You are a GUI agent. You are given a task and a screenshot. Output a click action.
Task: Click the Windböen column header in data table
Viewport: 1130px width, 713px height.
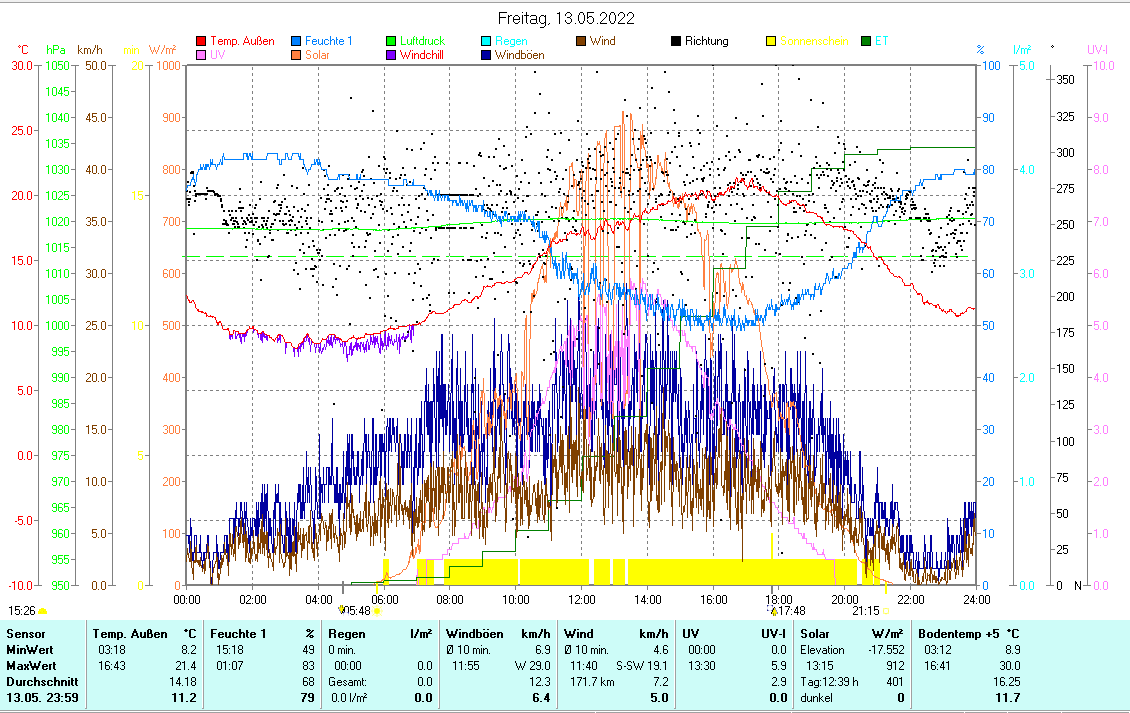[x=473, y=633]
